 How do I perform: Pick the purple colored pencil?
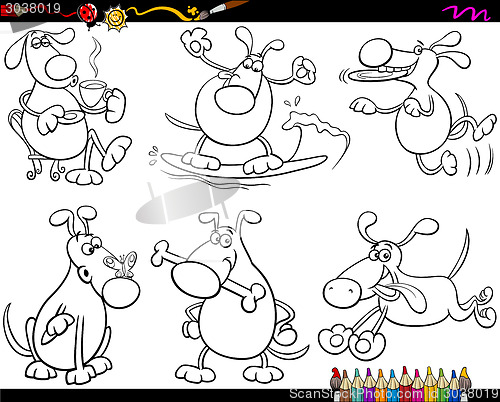pos(369,384)
